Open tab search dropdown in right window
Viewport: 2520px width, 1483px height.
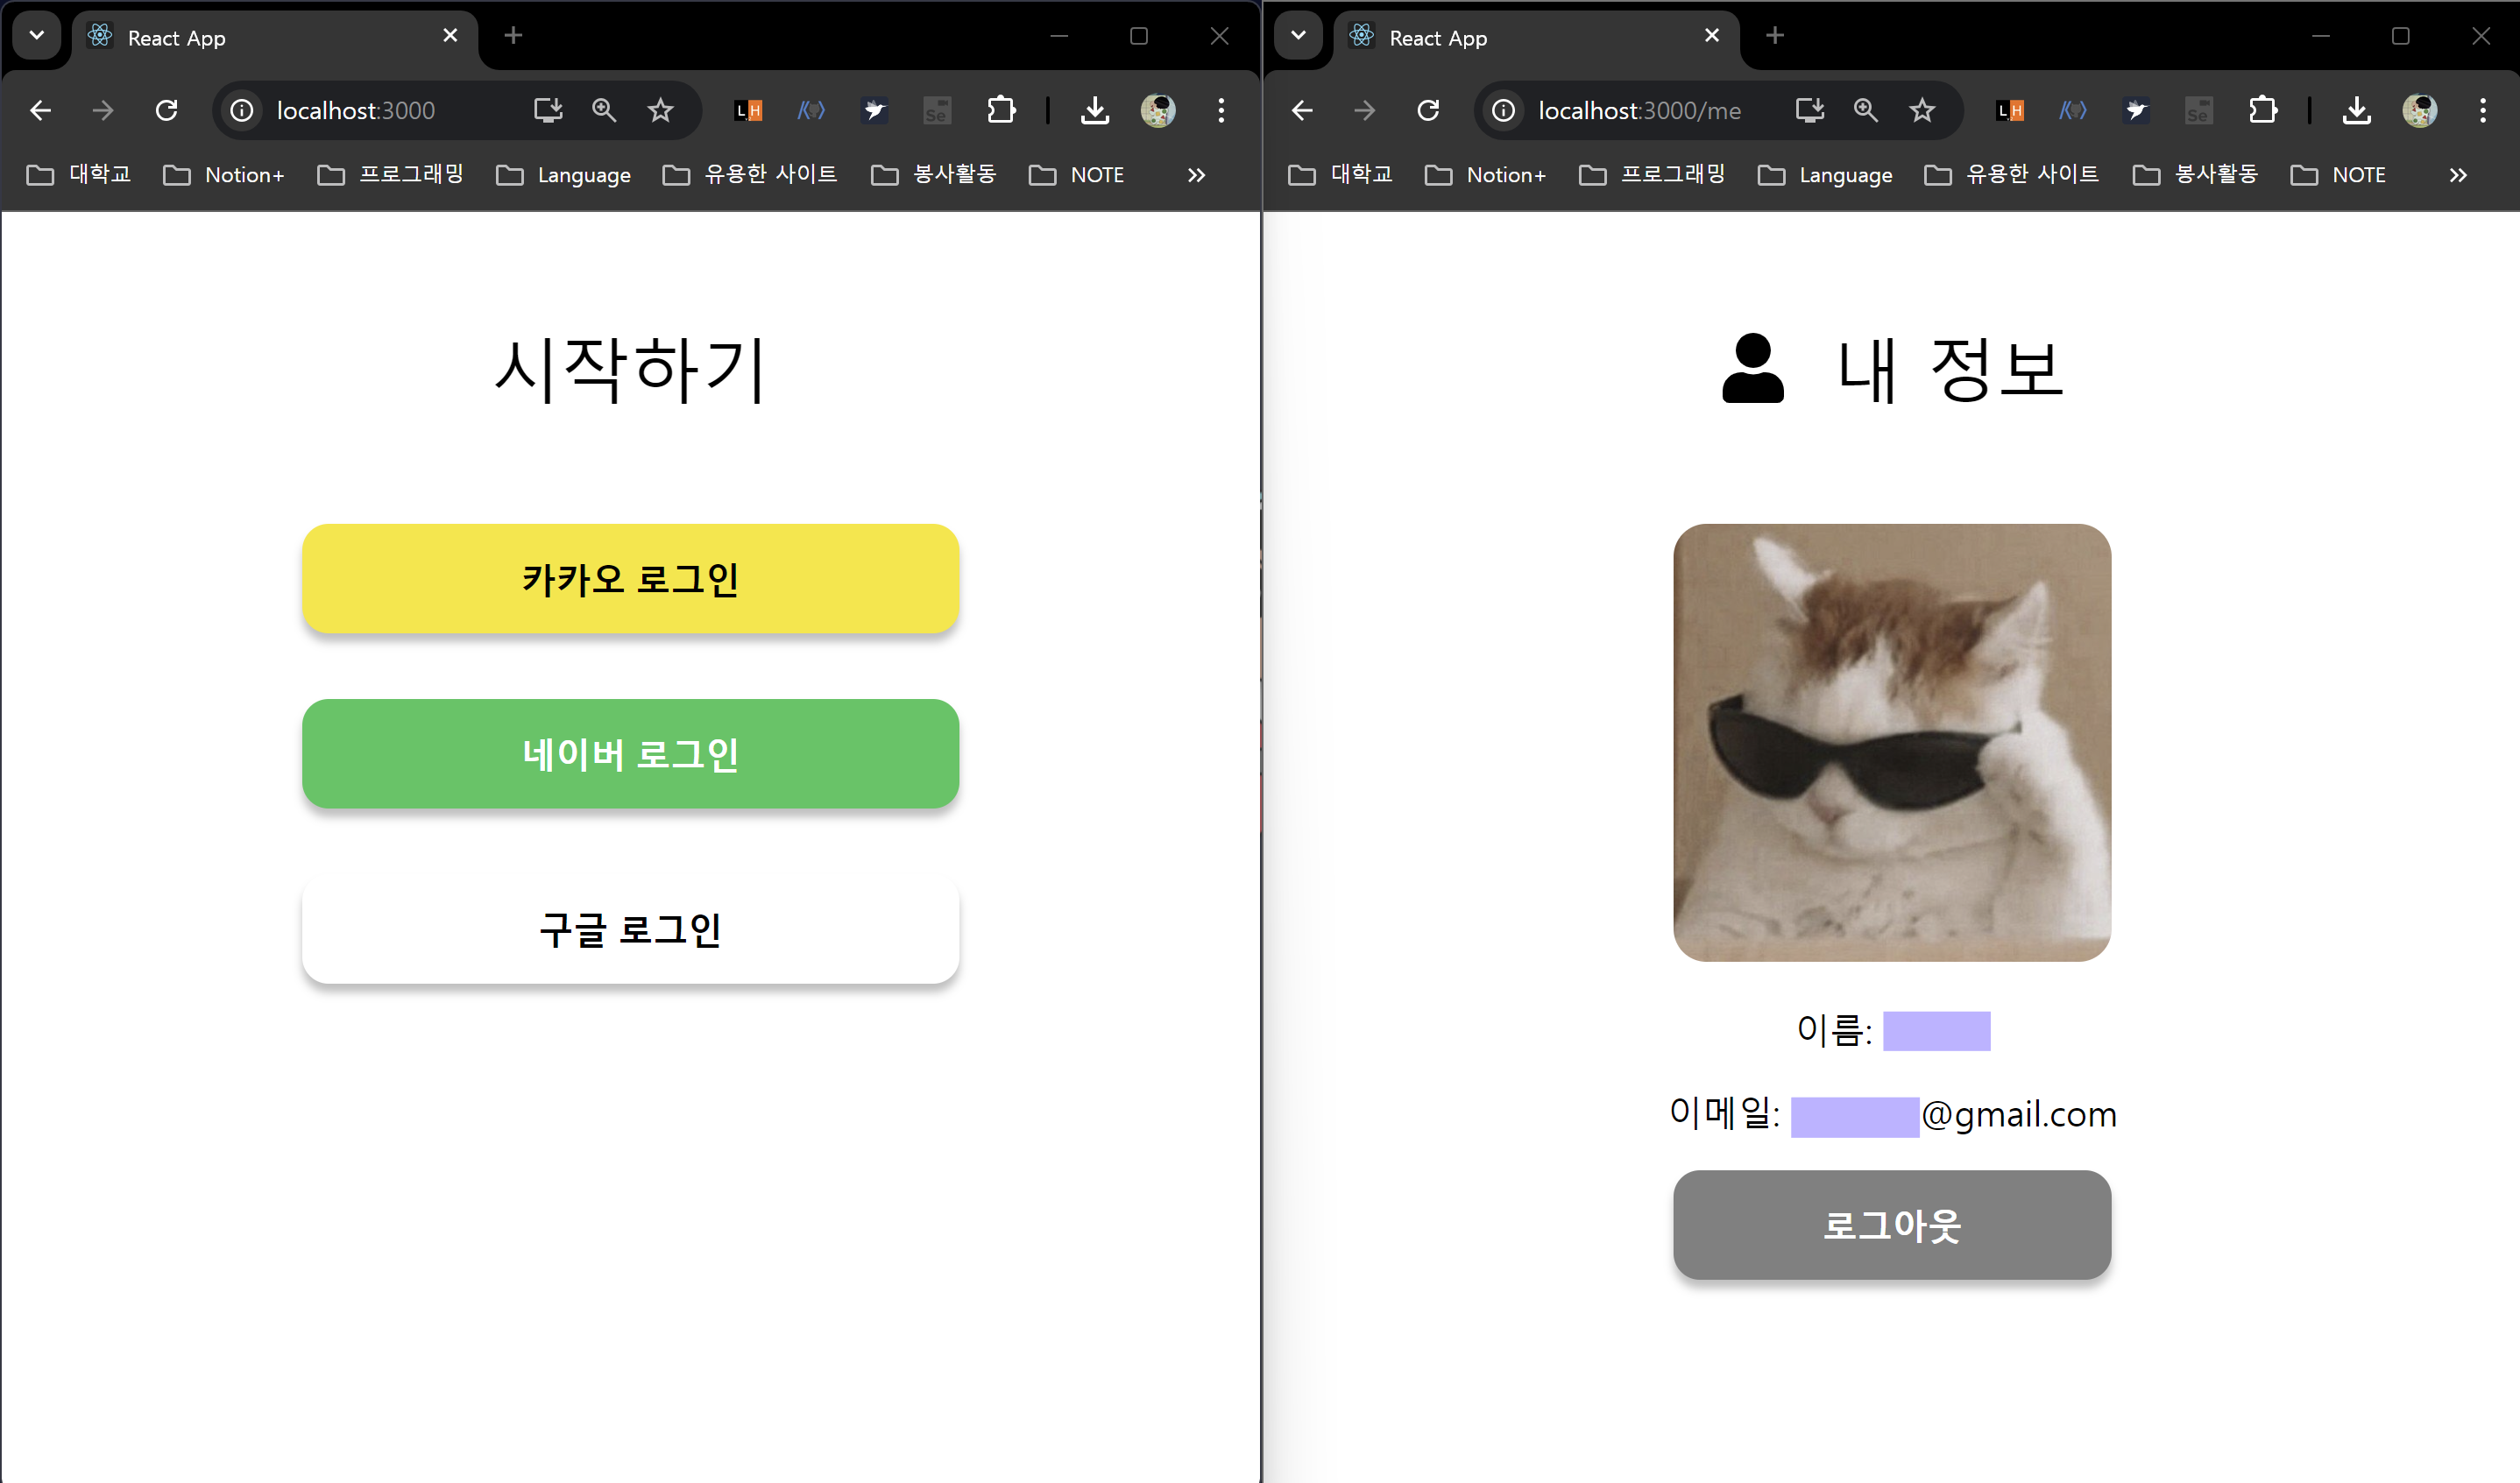pos(1298,36)
